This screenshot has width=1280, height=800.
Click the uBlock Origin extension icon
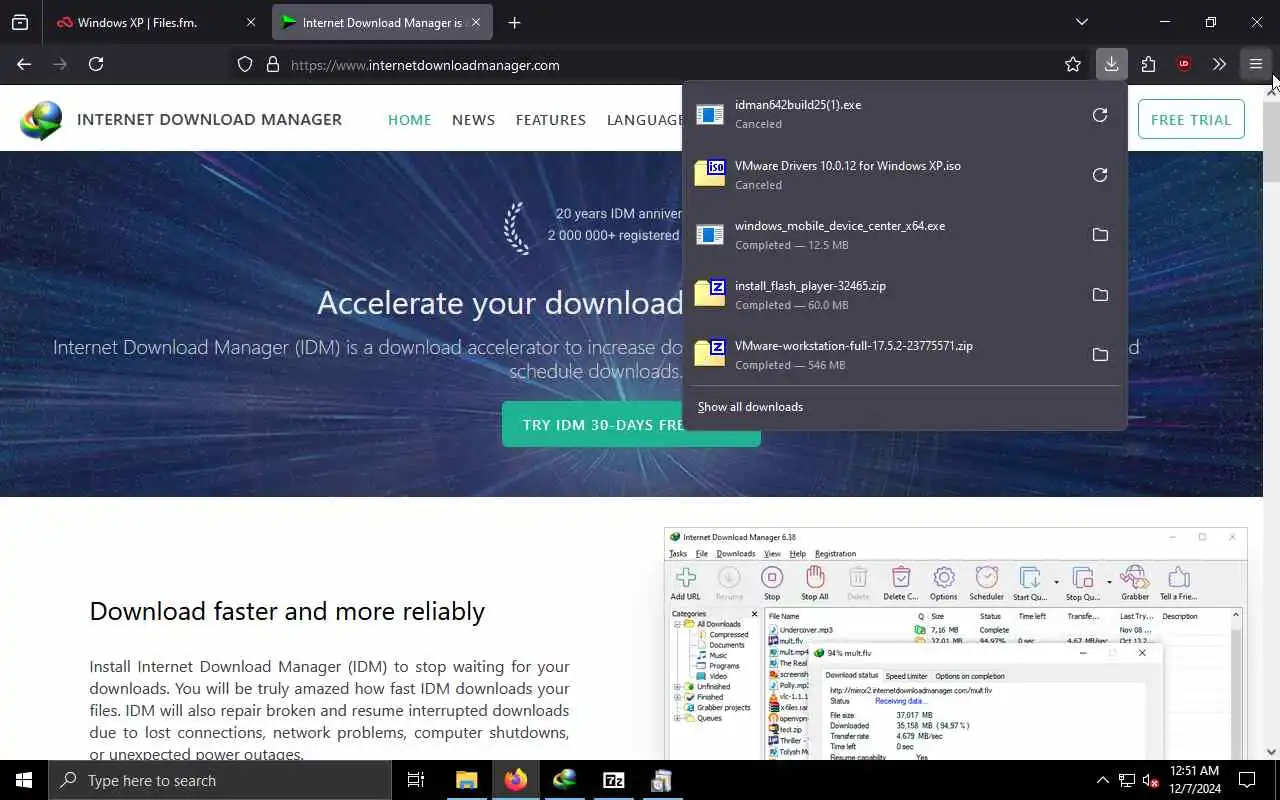tap(1184, 64)
